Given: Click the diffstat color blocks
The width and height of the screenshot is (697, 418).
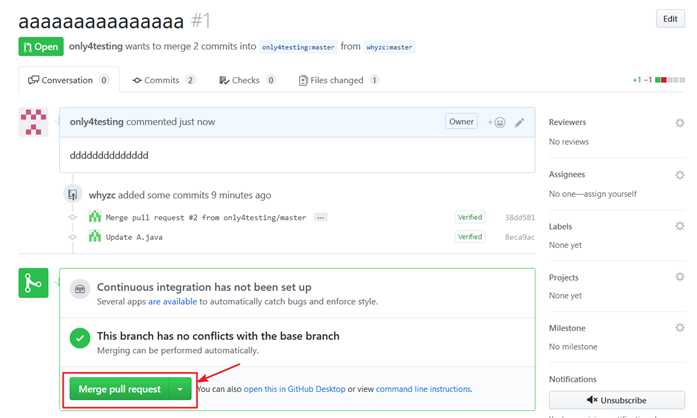Looking at the screenshot, I should coord(669,80).
